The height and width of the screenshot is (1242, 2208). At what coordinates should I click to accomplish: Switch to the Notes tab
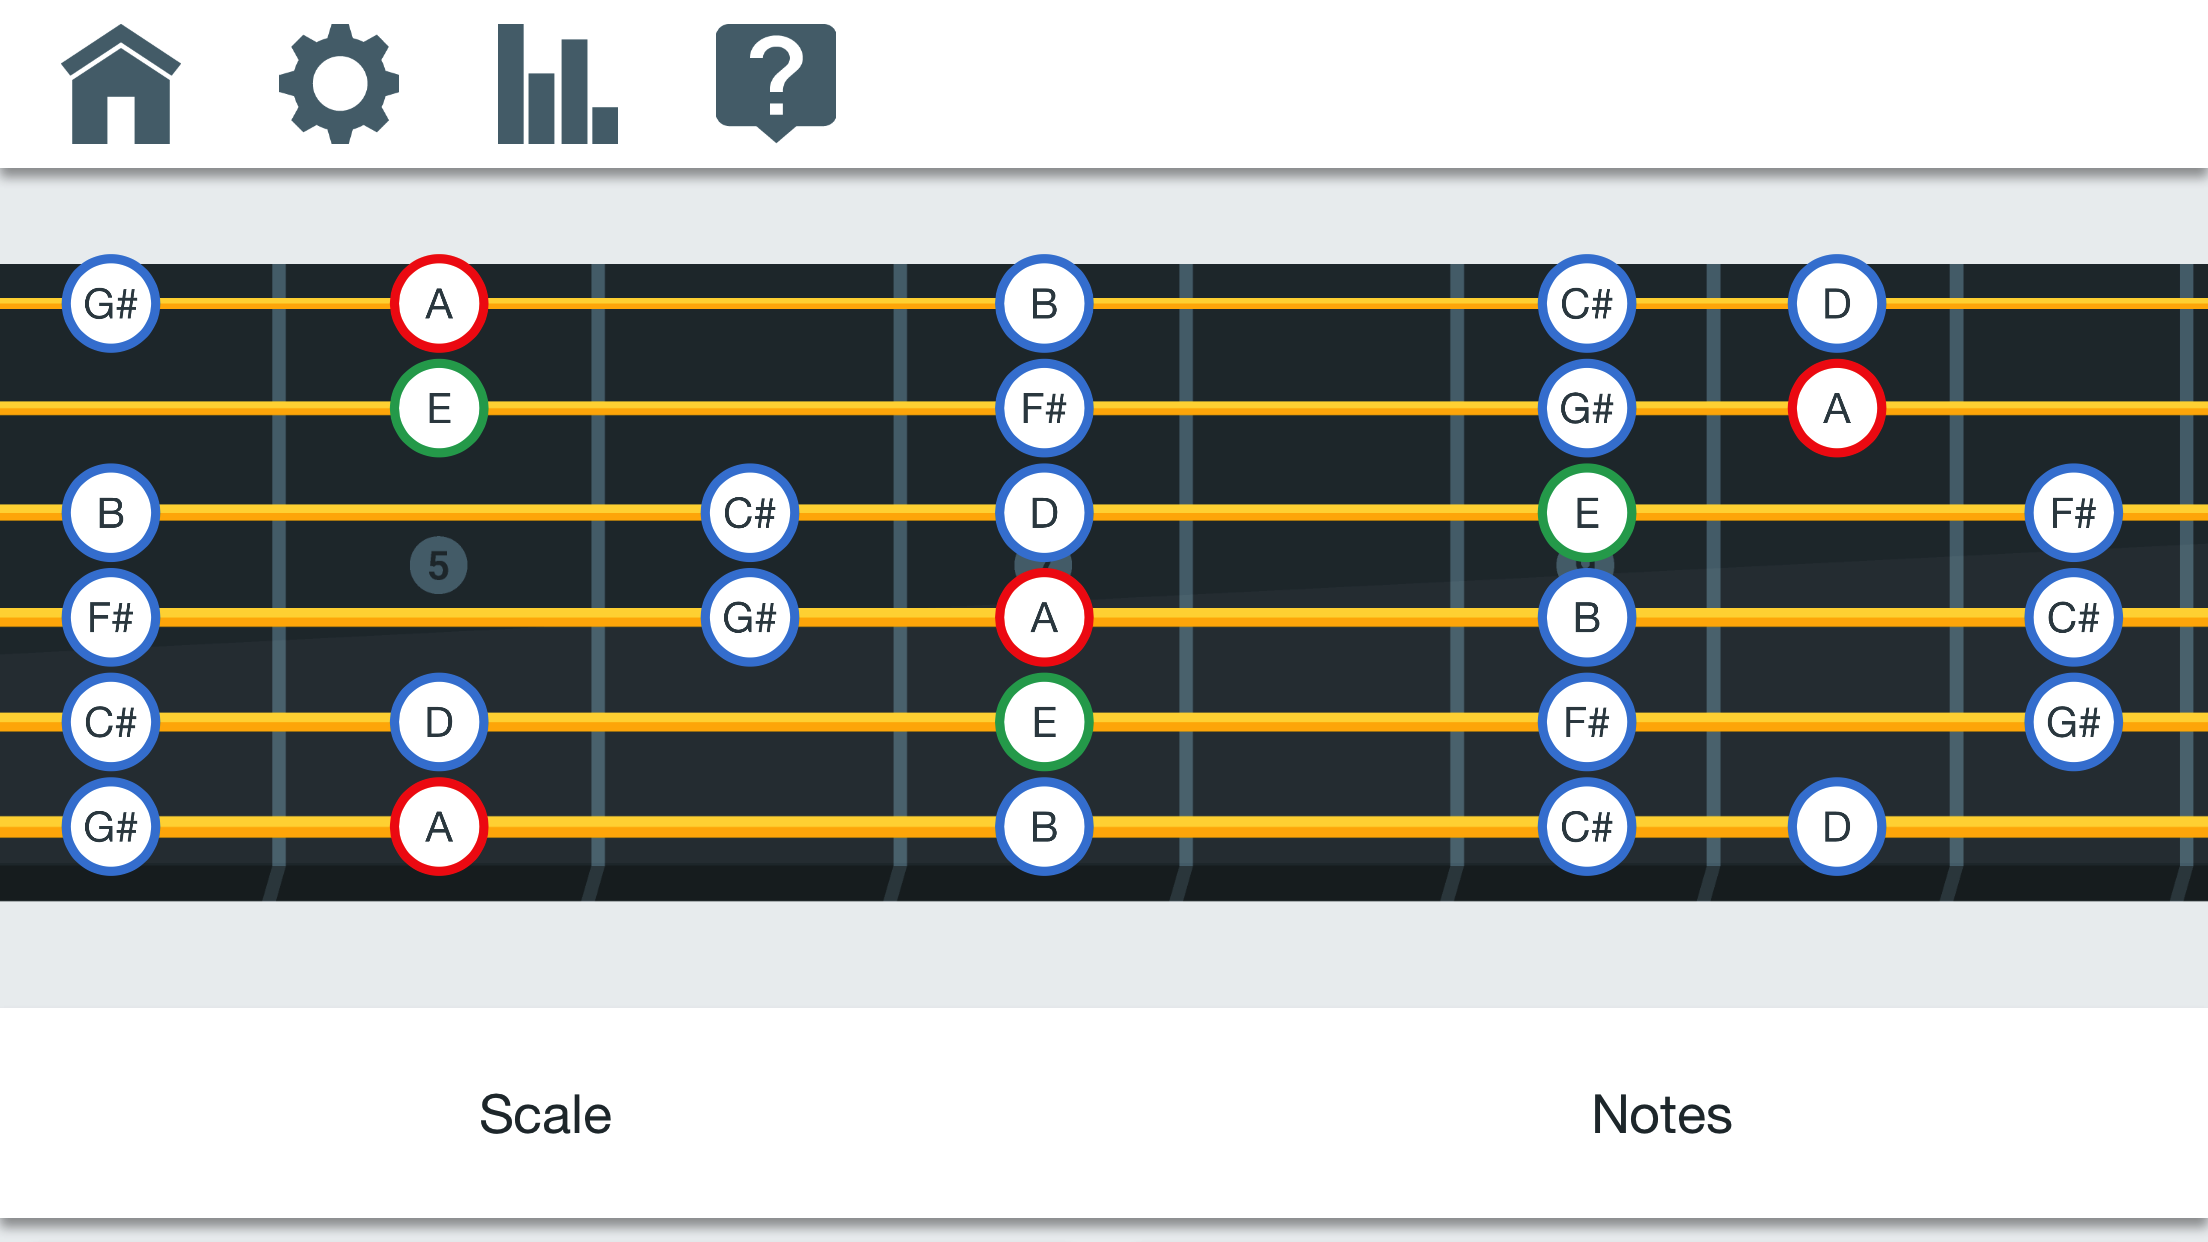1662,1114
